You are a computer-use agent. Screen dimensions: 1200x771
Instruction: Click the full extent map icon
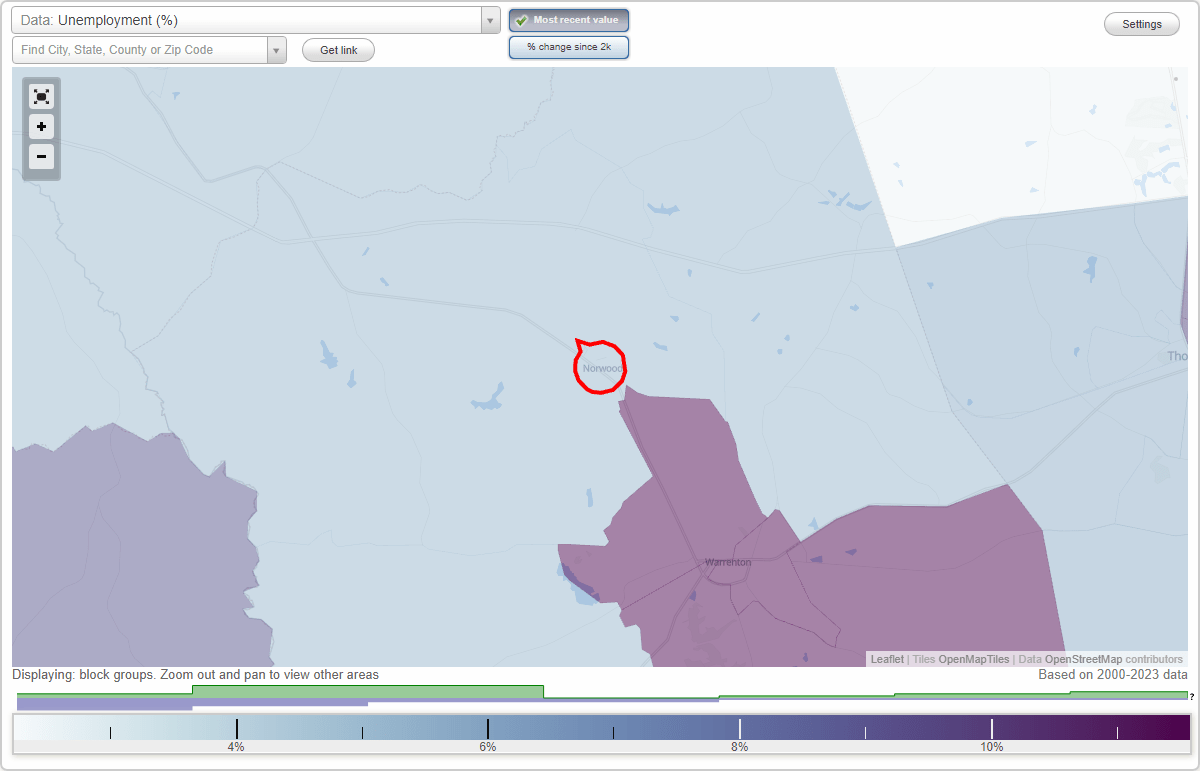point(41,96)
